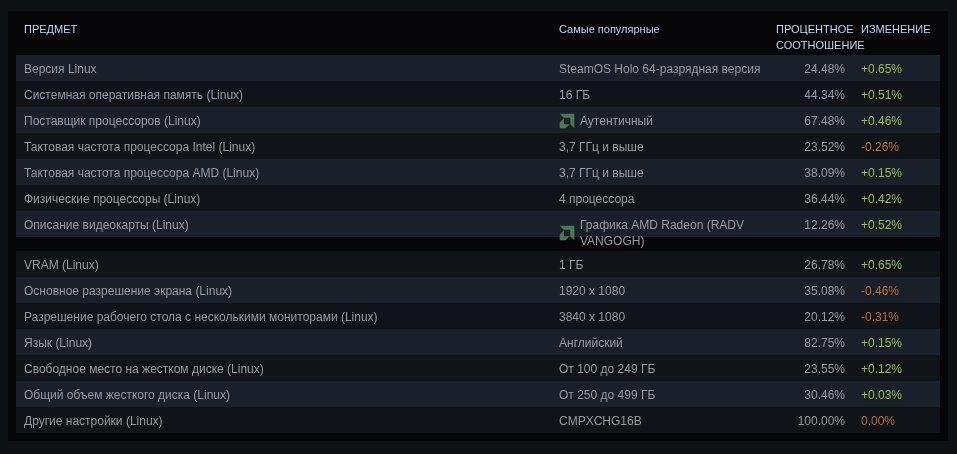
Task: Expand Тактовая частота процессора AMD row
Action: click(x=138, y=173)
